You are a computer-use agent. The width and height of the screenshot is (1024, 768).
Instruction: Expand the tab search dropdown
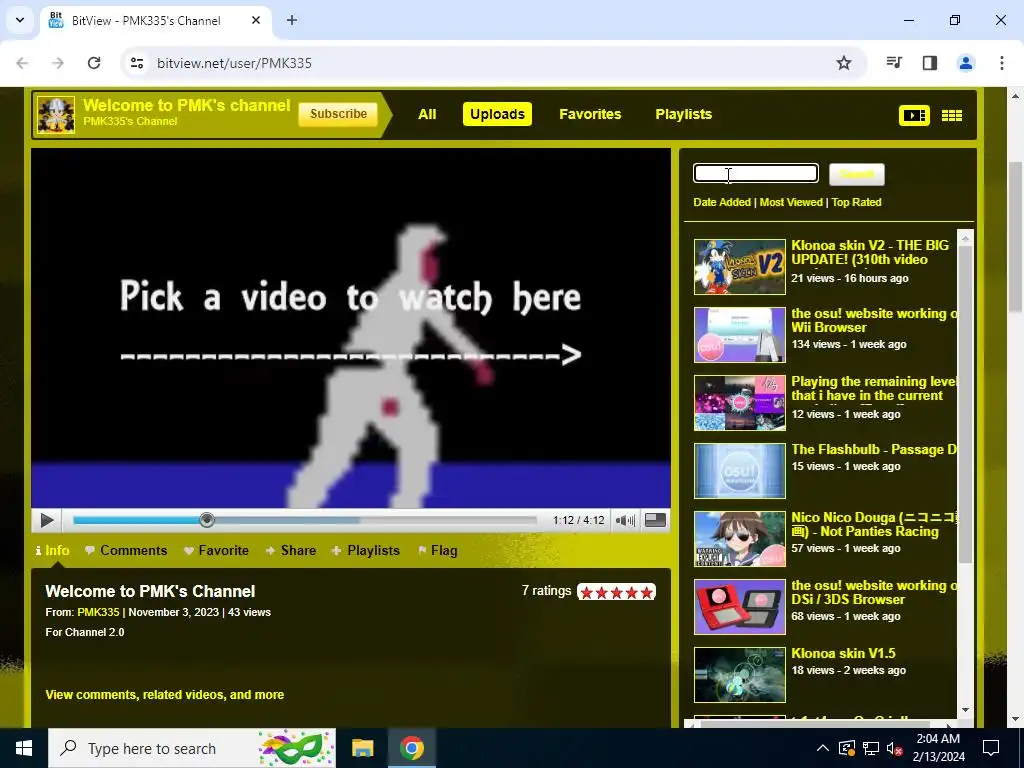pyautogui.click(x=20, y=20)
